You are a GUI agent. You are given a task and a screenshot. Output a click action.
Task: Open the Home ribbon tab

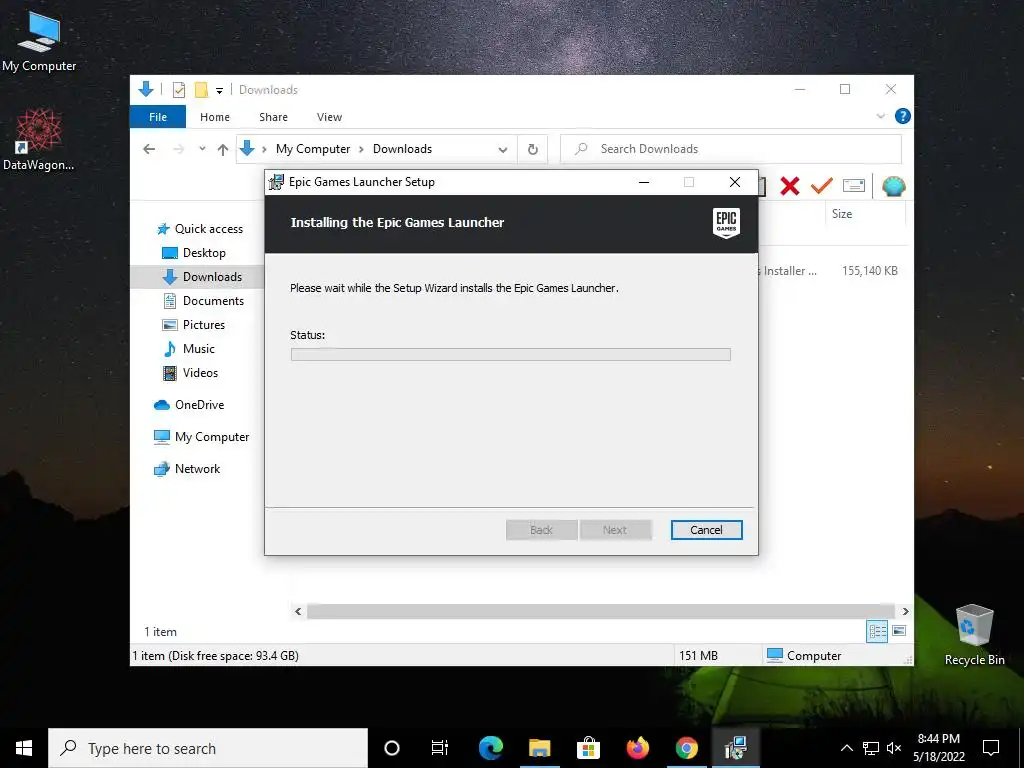pyautogui.click(x=215, y=117)
